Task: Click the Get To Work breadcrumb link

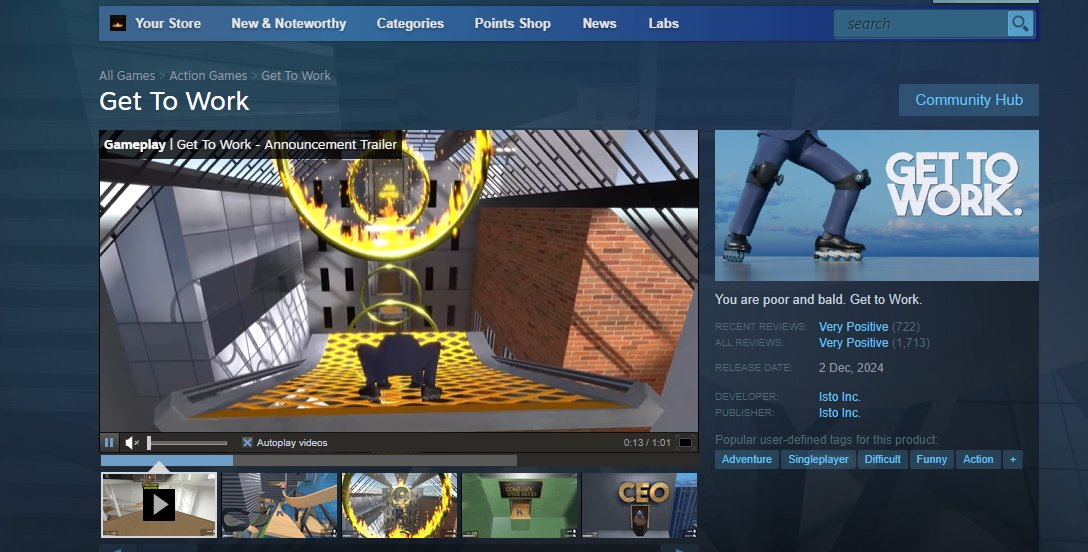Action: tap(296, 76)
